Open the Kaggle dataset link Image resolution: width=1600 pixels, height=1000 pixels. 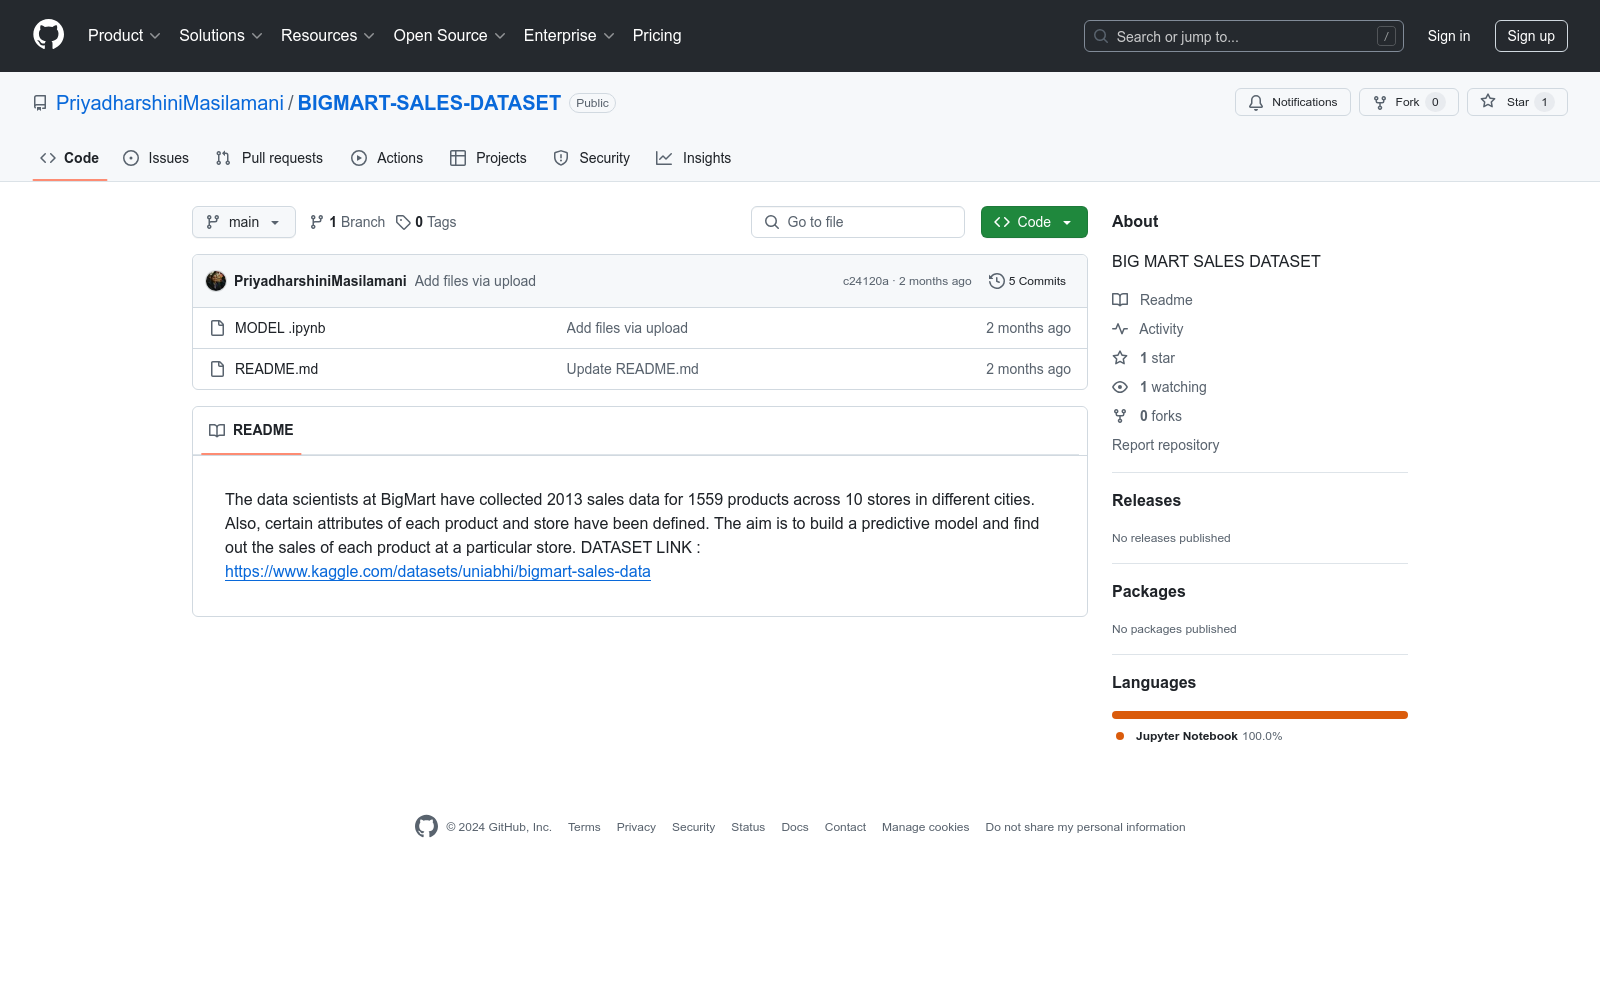438,572
